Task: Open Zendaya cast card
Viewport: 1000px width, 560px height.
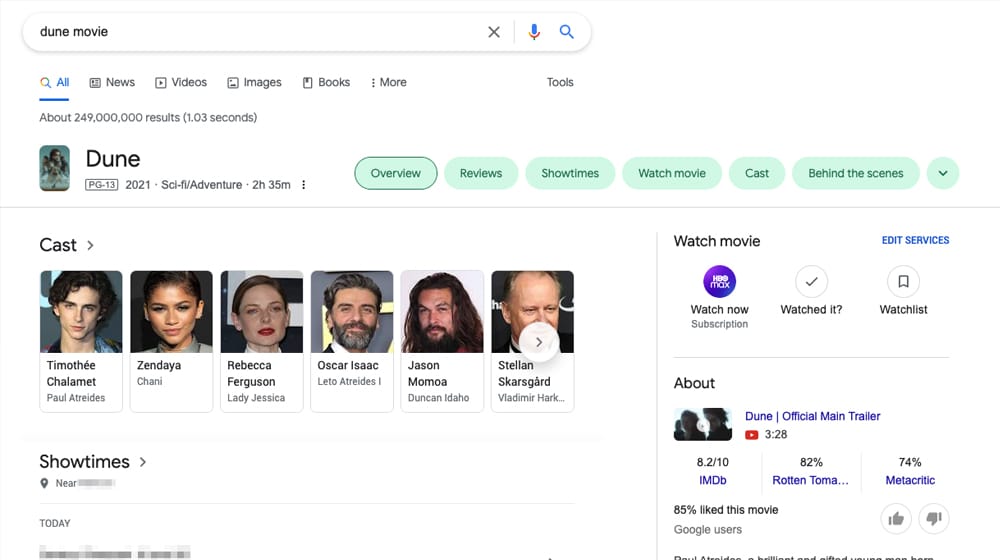Action: pyautogui.click(x=172, y=341)
